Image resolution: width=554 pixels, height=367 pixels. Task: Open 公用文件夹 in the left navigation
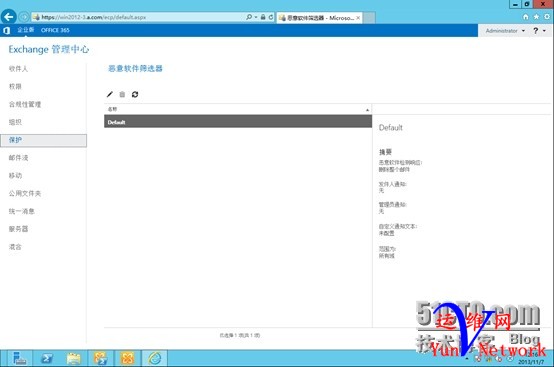pos(25,193)
